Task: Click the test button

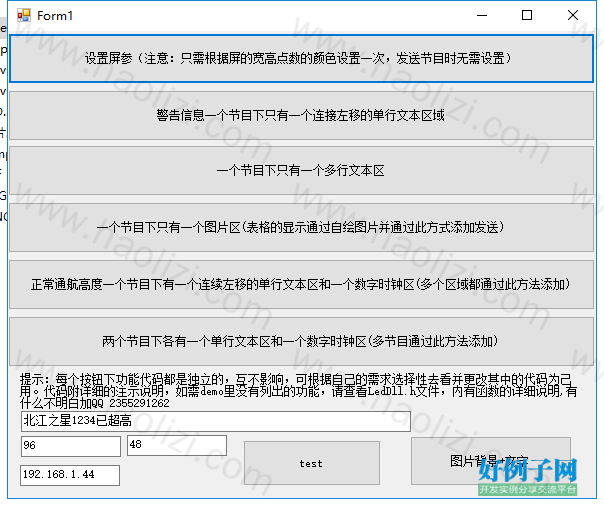Action: [312, 463]
